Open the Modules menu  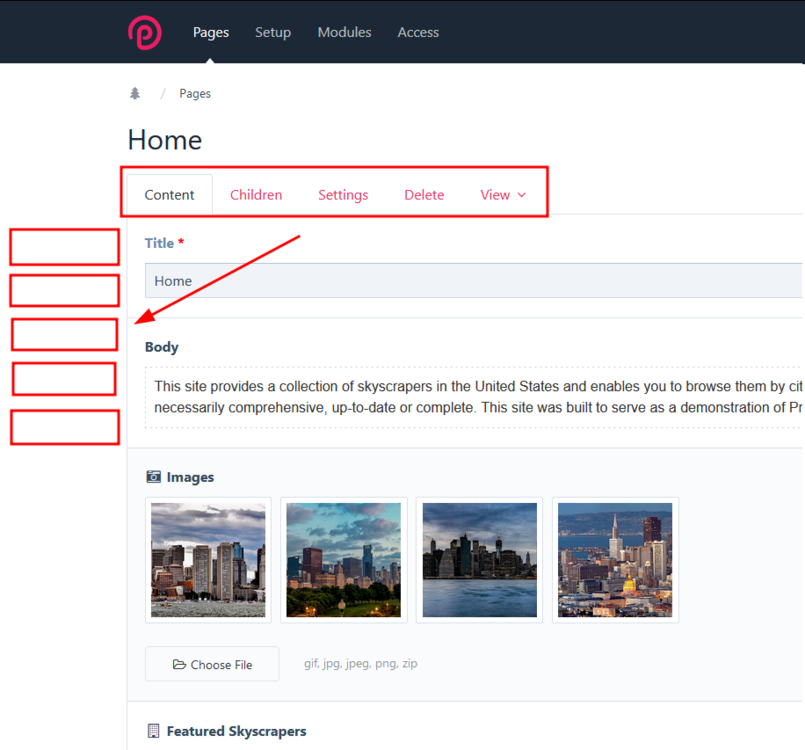click(x=344, y=32)
